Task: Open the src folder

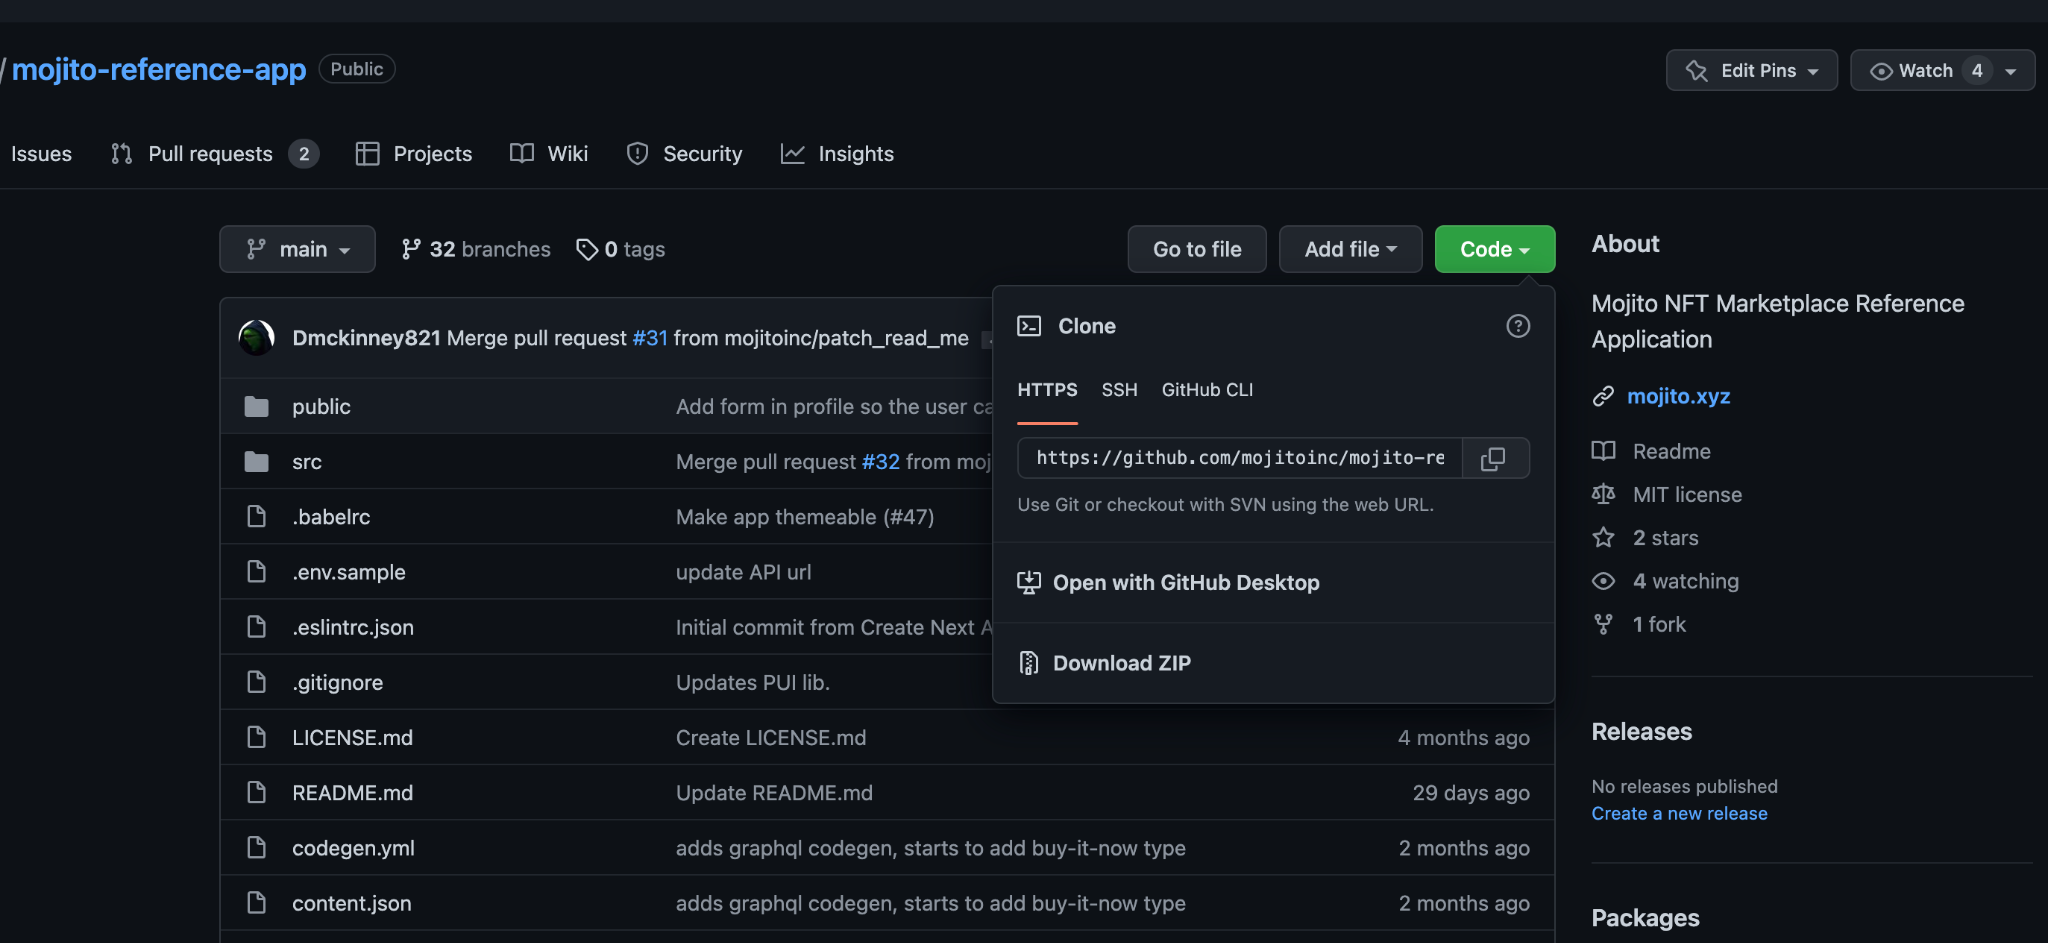Action: coord(307,461)
